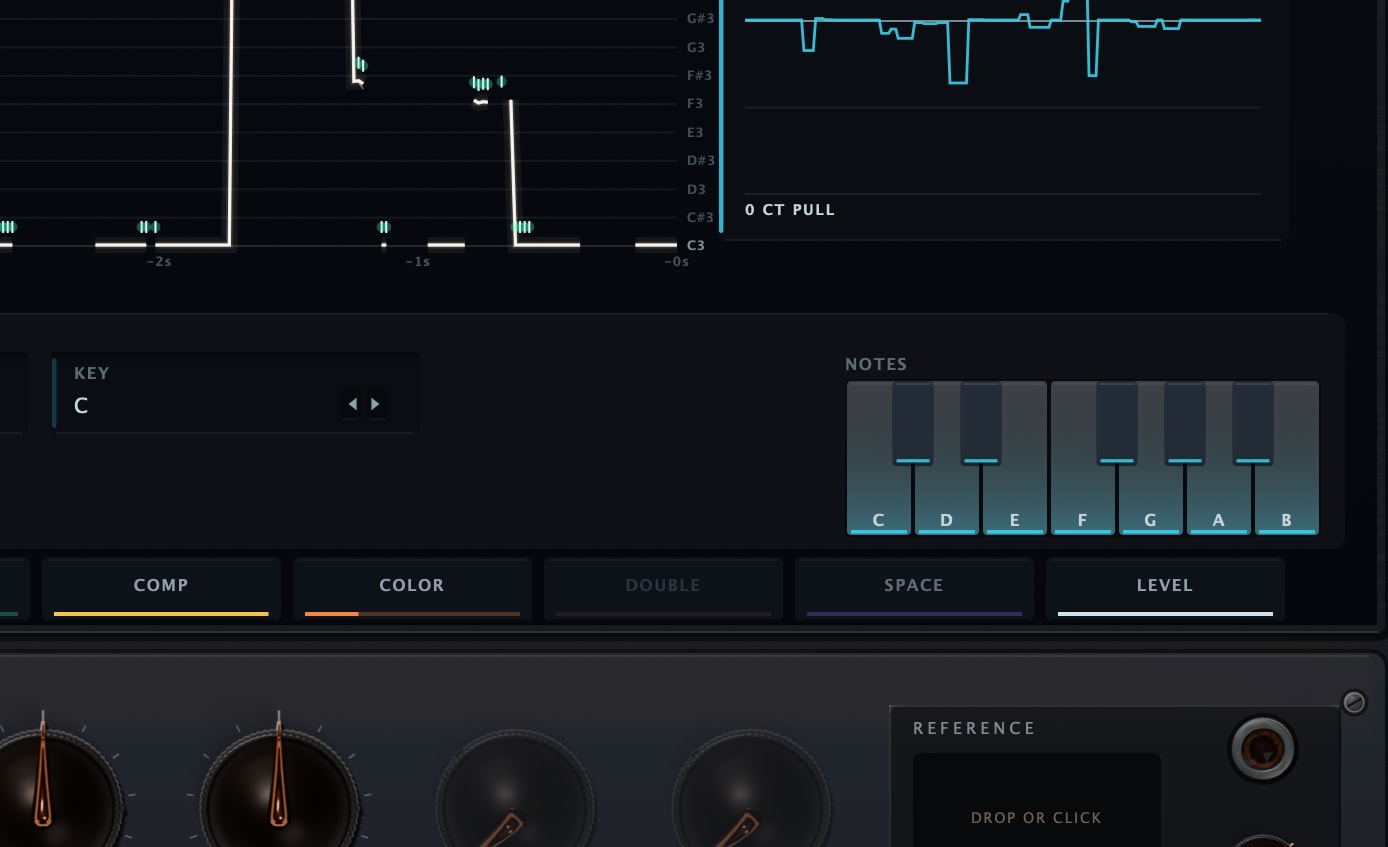Viewport: 1388px width, 847px height.
Task: Toggle the G# black key between G and A
Action: [x=1185, y=423]
